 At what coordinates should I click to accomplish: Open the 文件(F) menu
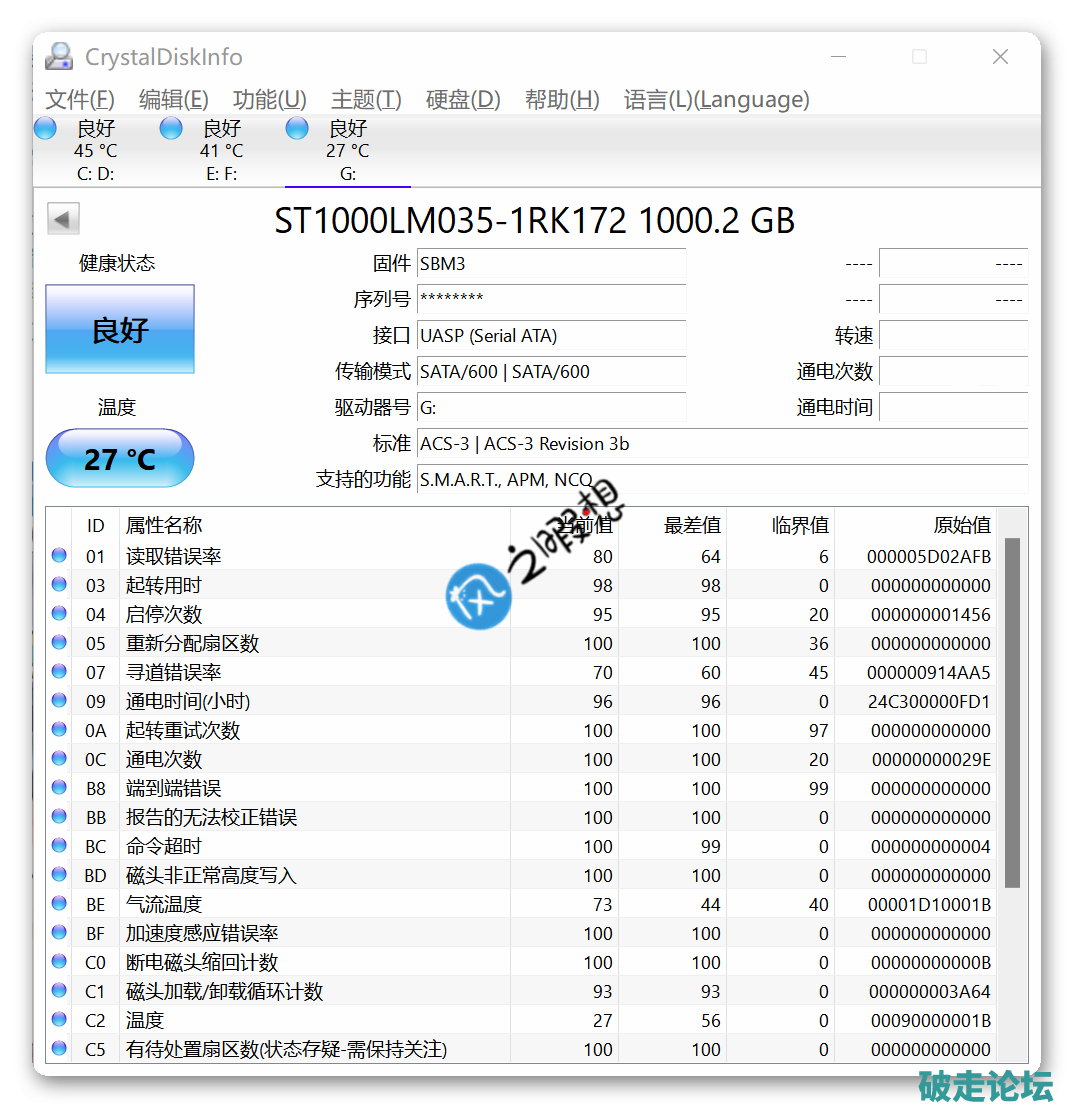[x=80, y=100]
